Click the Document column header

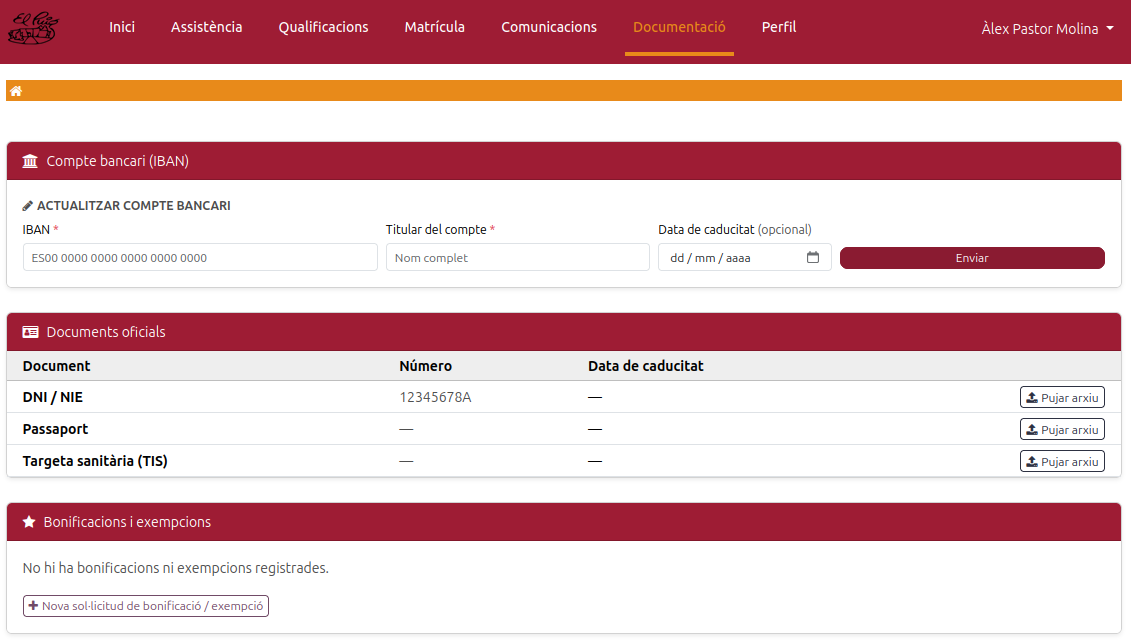56,366
